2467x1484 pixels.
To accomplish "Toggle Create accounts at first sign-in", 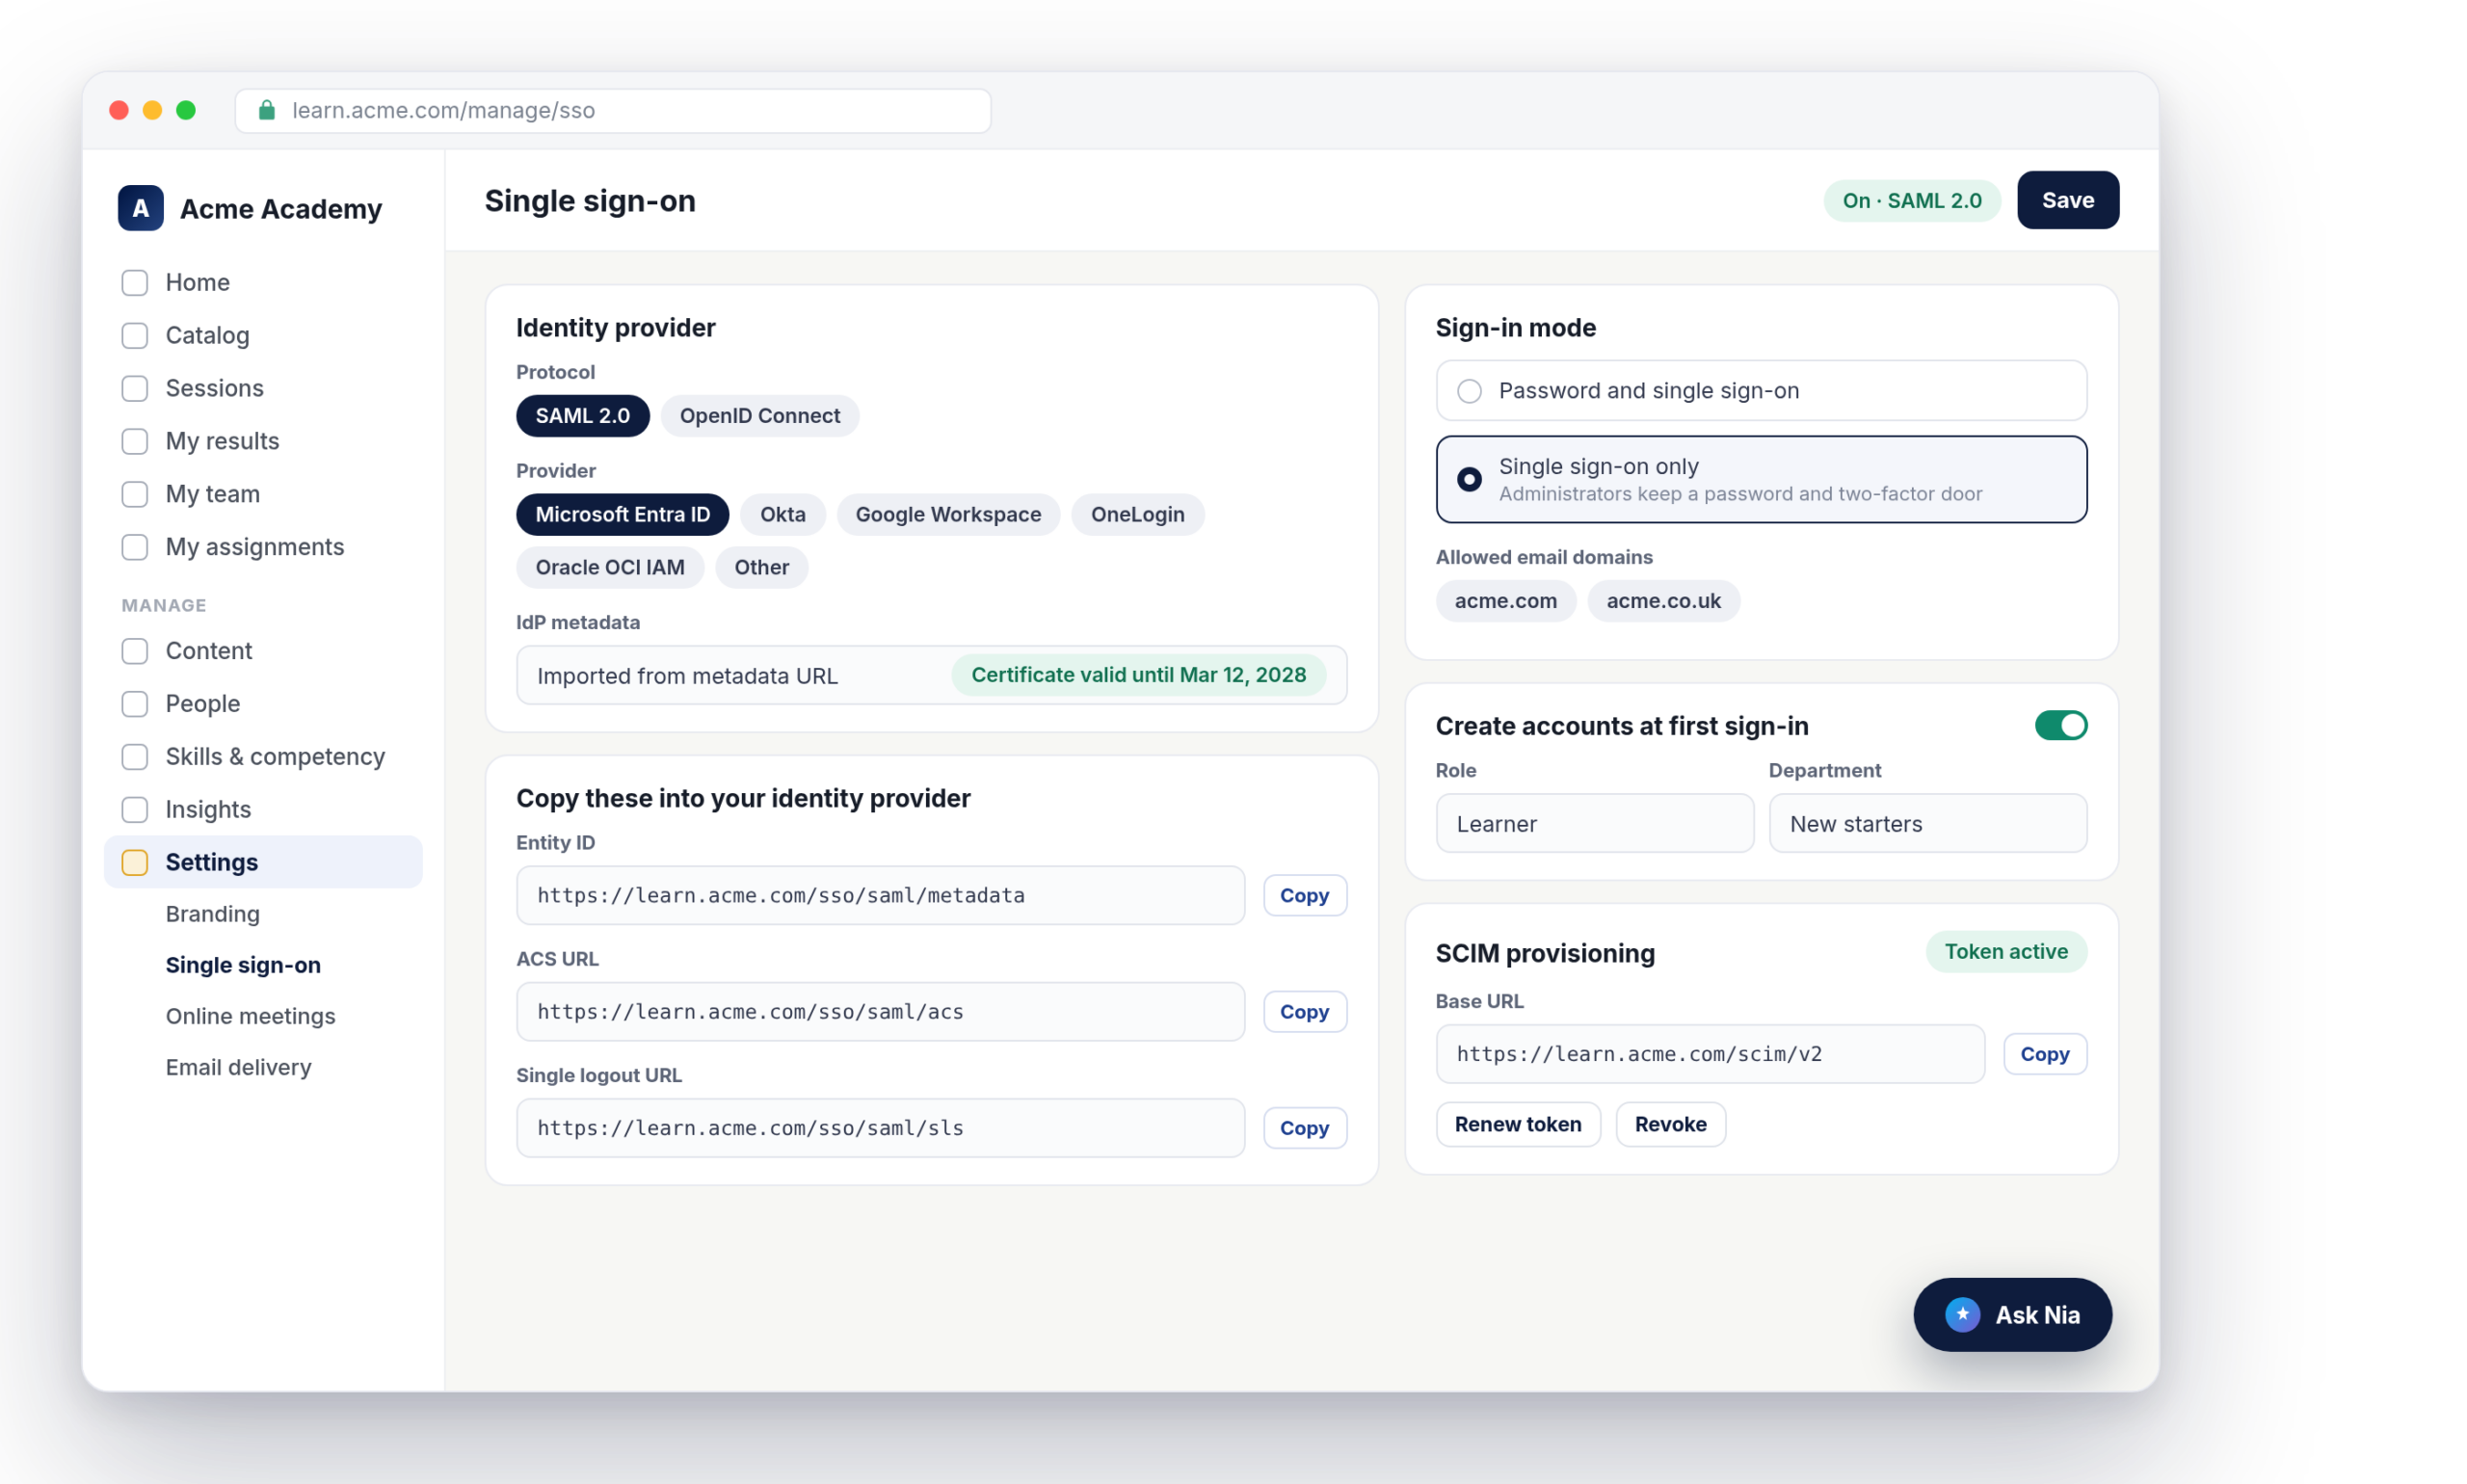I will [x=2060, y=725].
